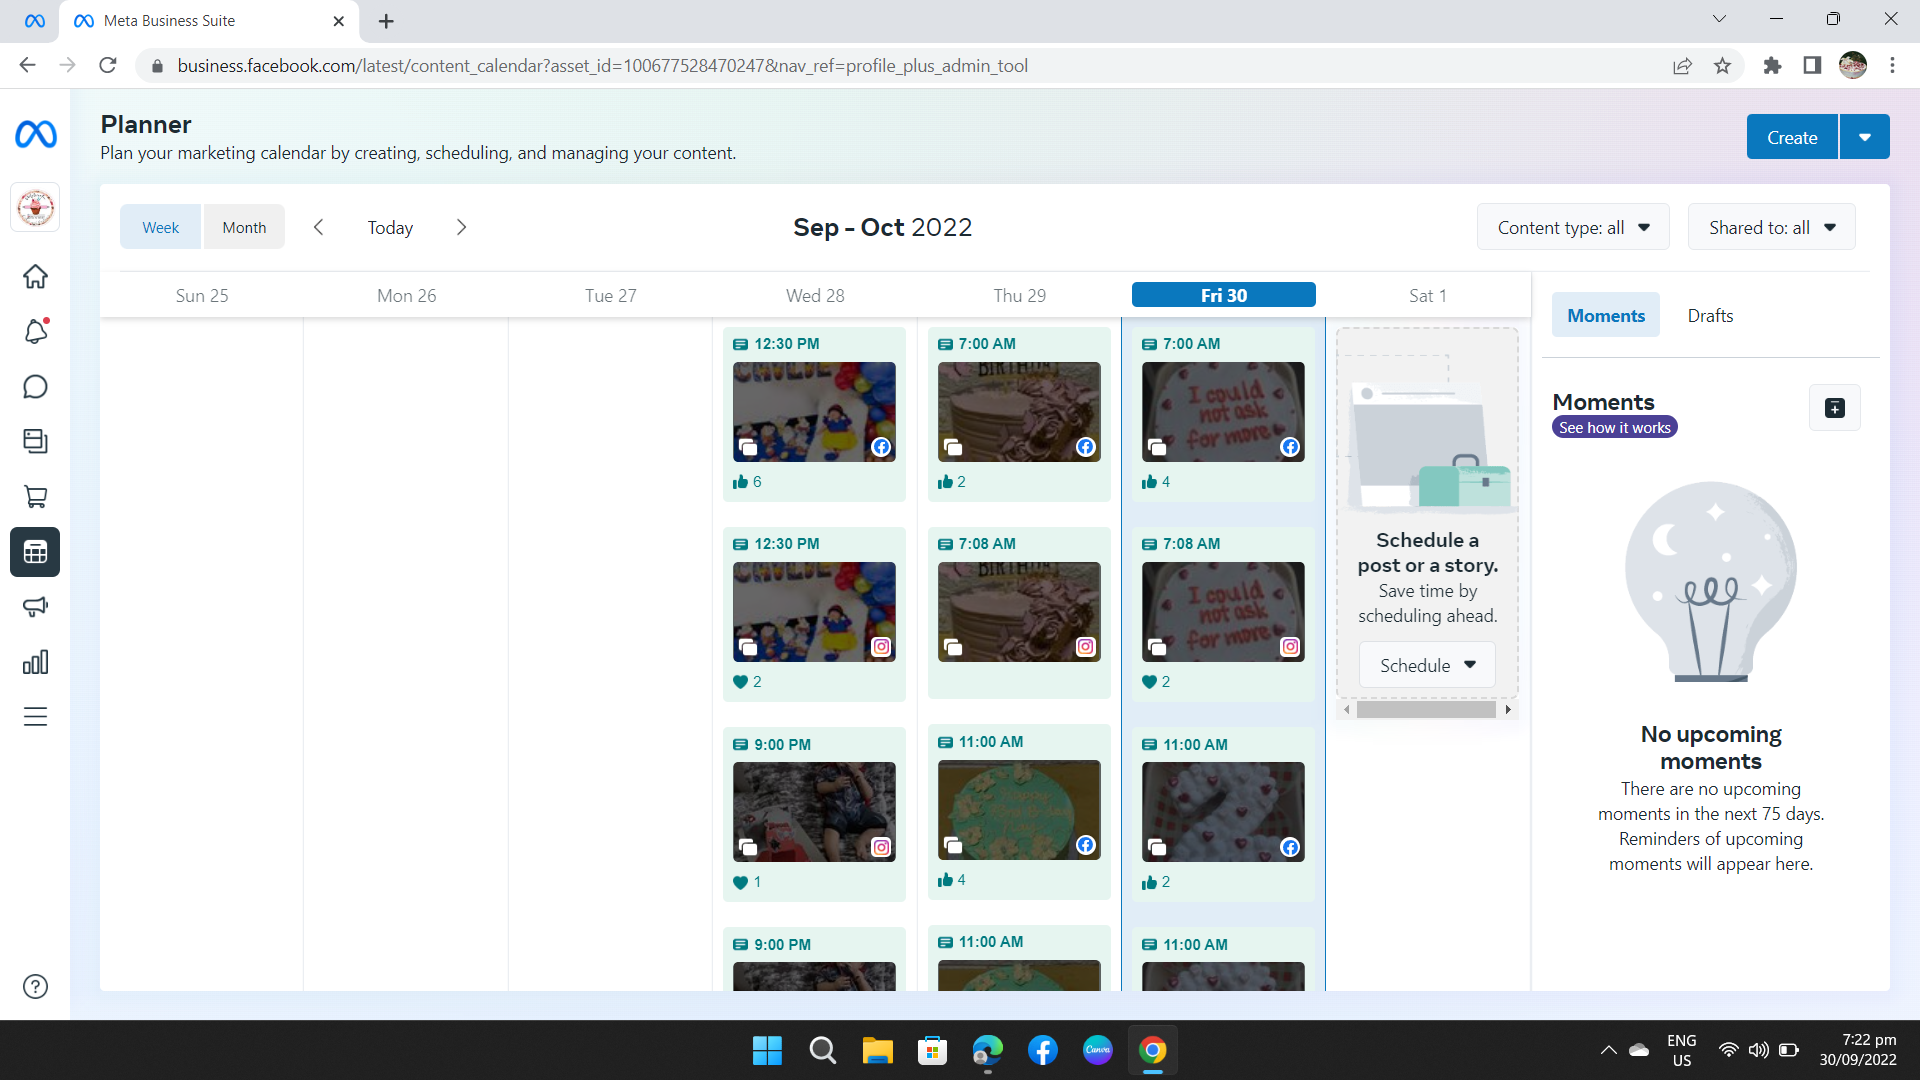This screenshot has height=1080, width=1920.
Task: Switch to Drafts tab
Action: pos(1710,316)
